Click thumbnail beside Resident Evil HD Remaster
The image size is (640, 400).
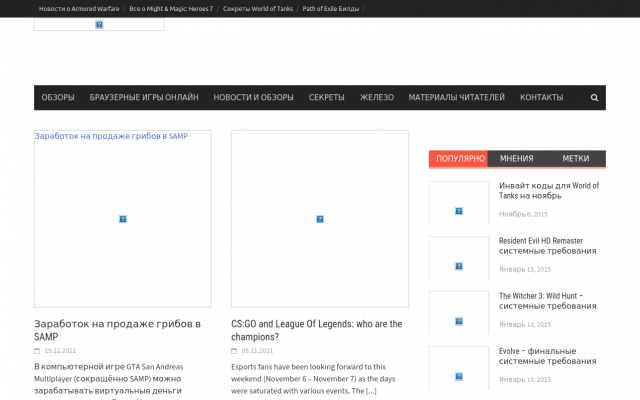click(459, 258)
